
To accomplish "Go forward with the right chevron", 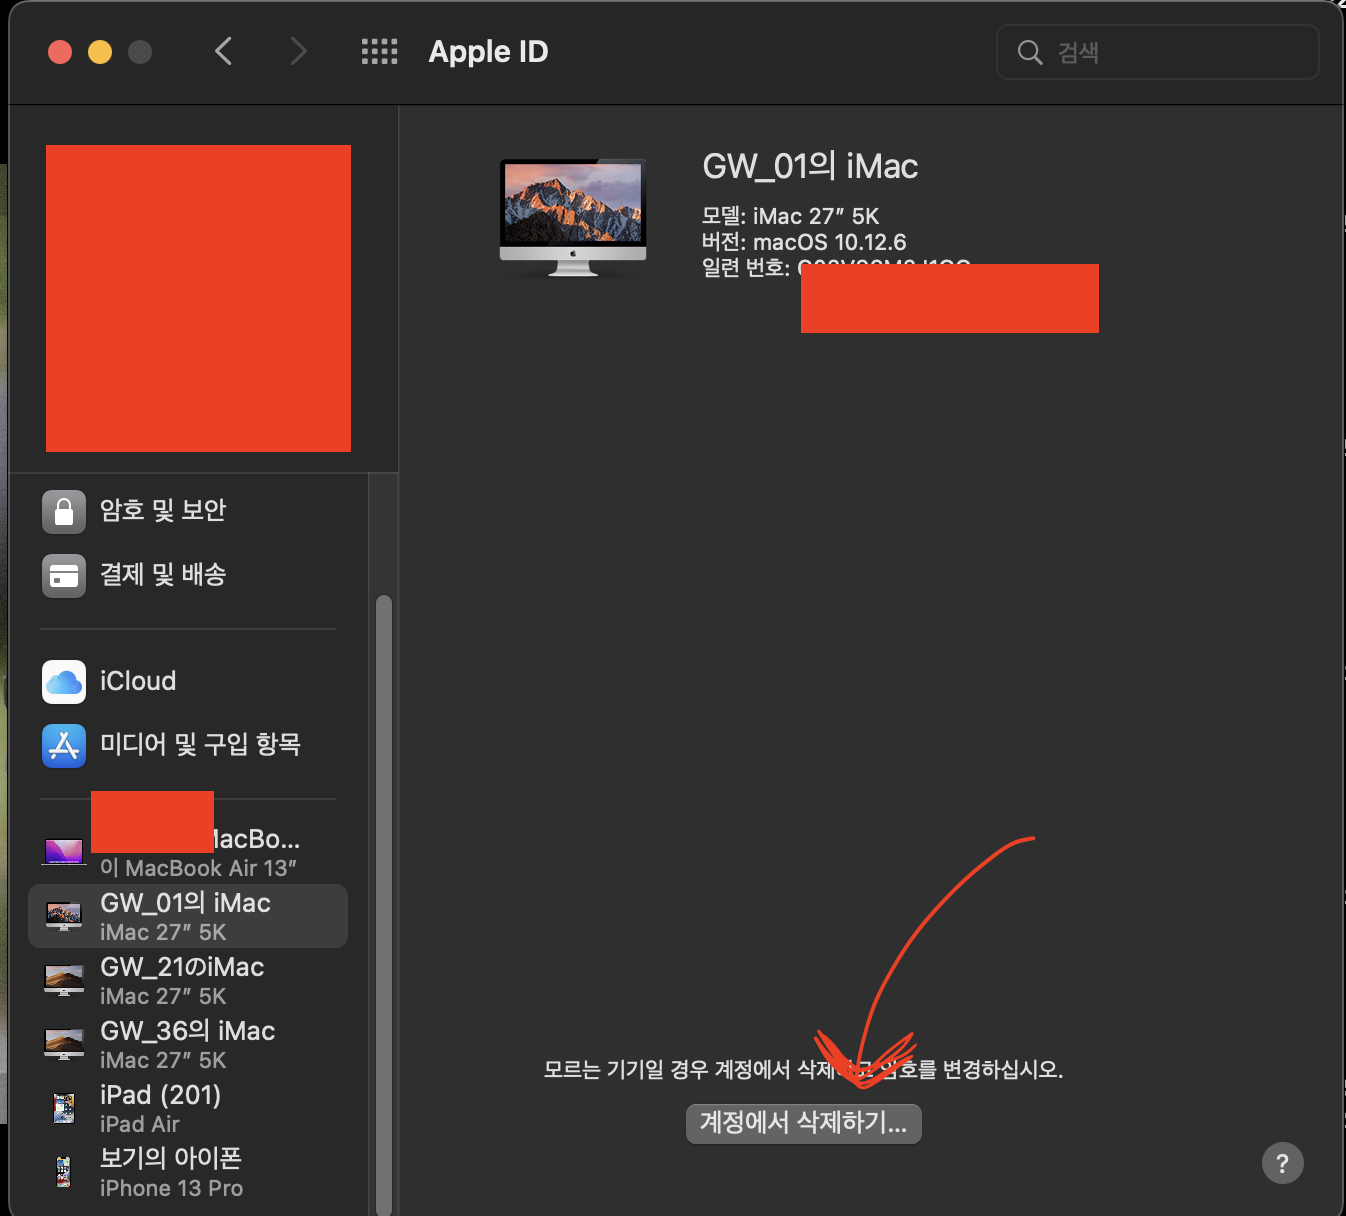I will [298, 51].
